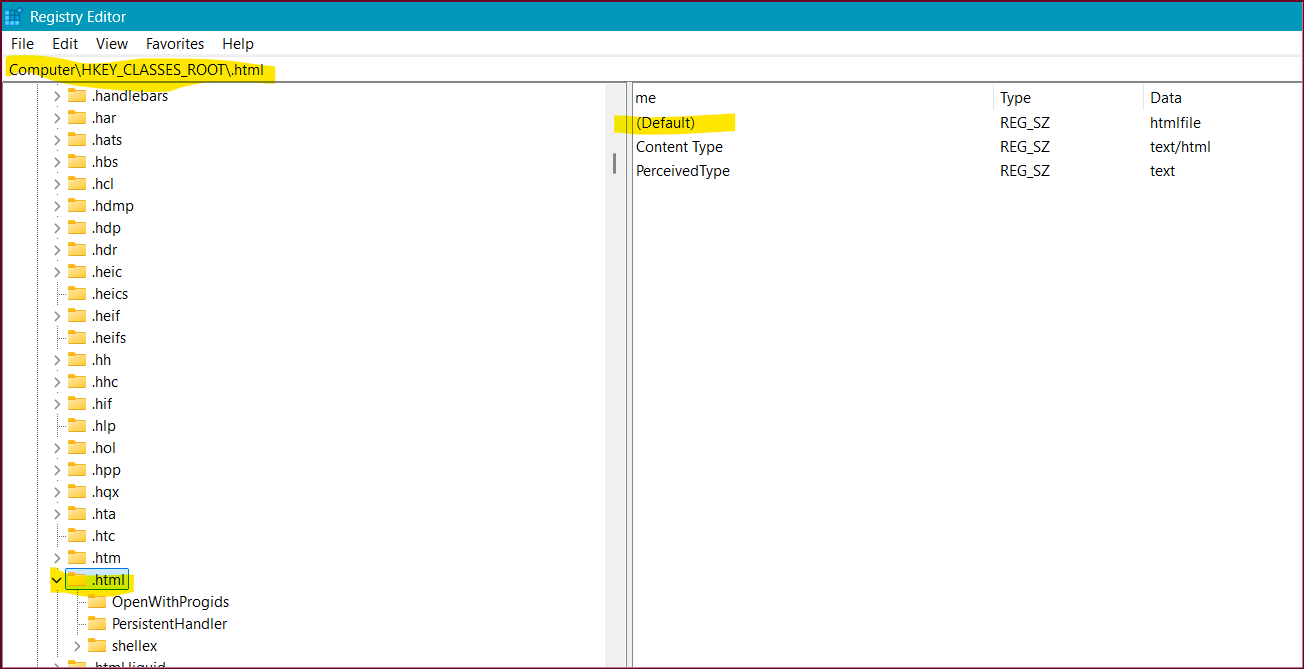Viewport: 1304px width, 669px height.
Task: Click the htmlfile data cell
Action: [x=1175, y=123]
